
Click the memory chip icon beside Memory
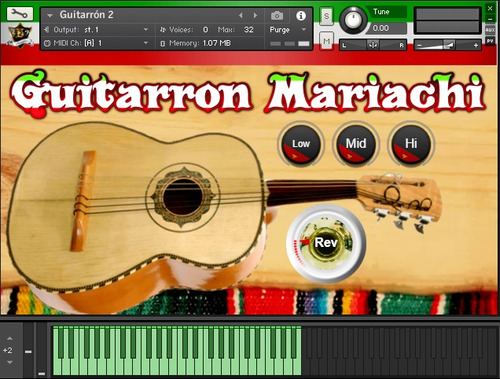[x=163, y=43]
